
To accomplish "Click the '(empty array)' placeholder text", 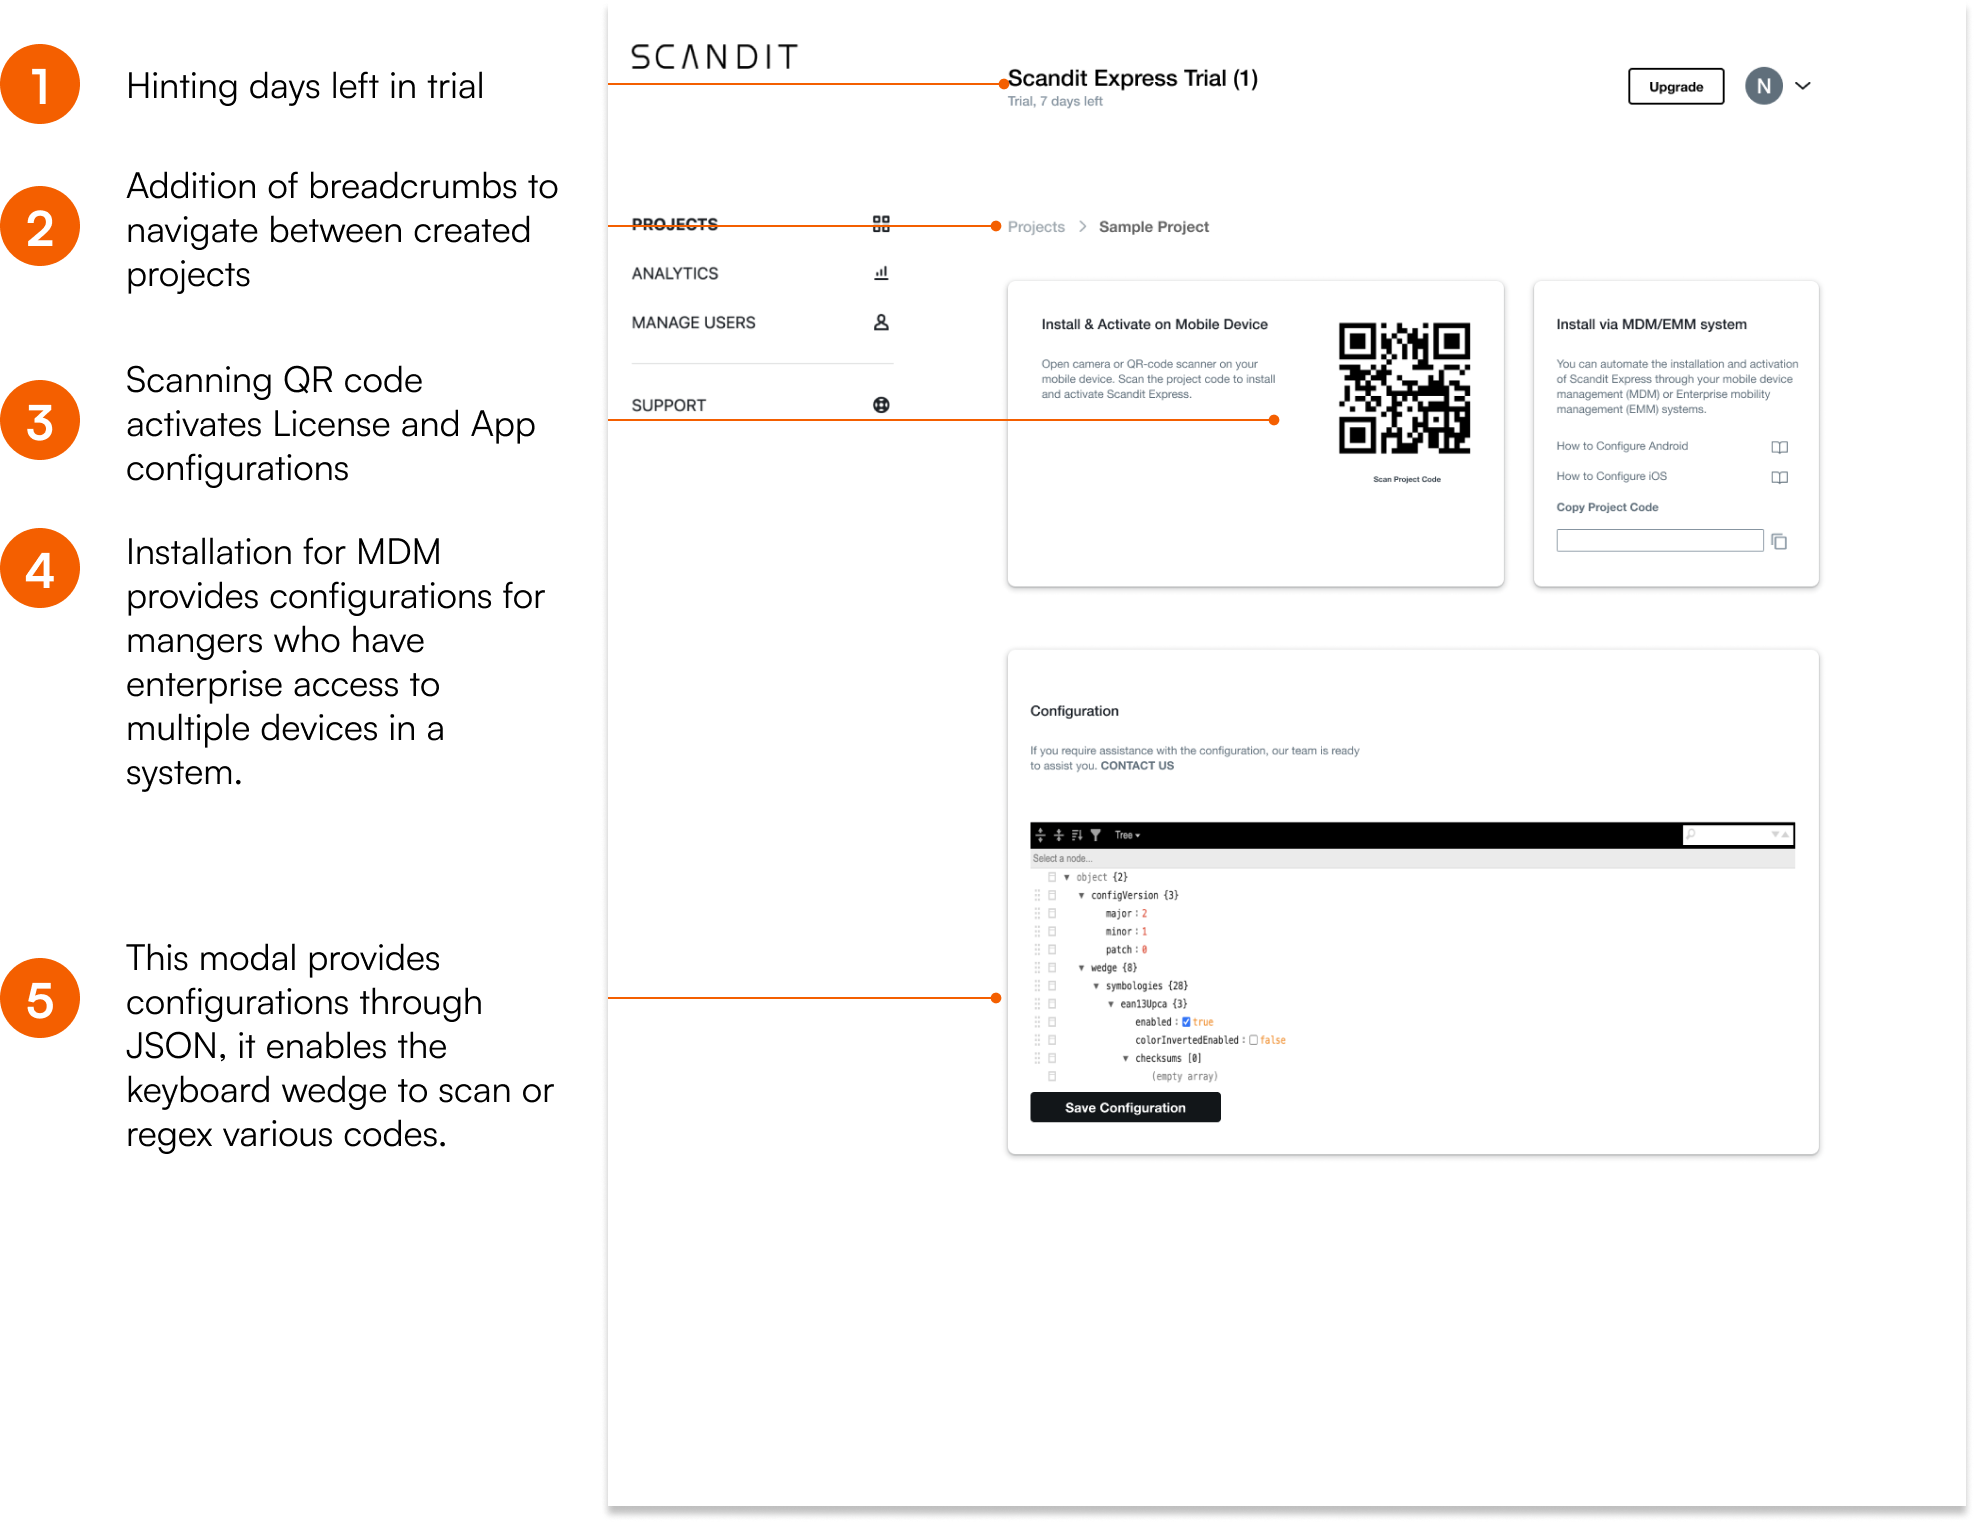I will pos(1185,1077).
